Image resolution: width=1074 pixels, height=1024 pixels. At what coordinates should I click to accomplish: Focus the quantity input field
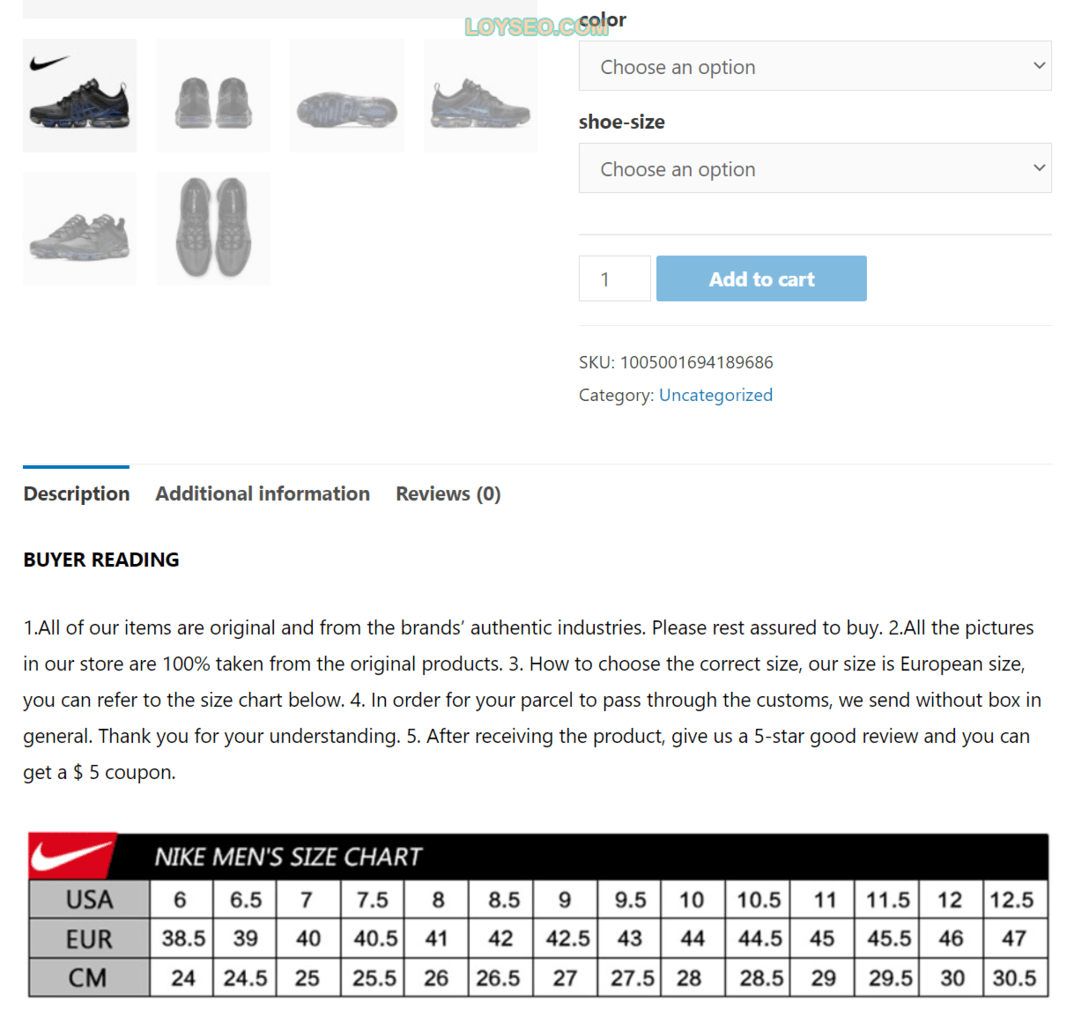coord(614,279)
